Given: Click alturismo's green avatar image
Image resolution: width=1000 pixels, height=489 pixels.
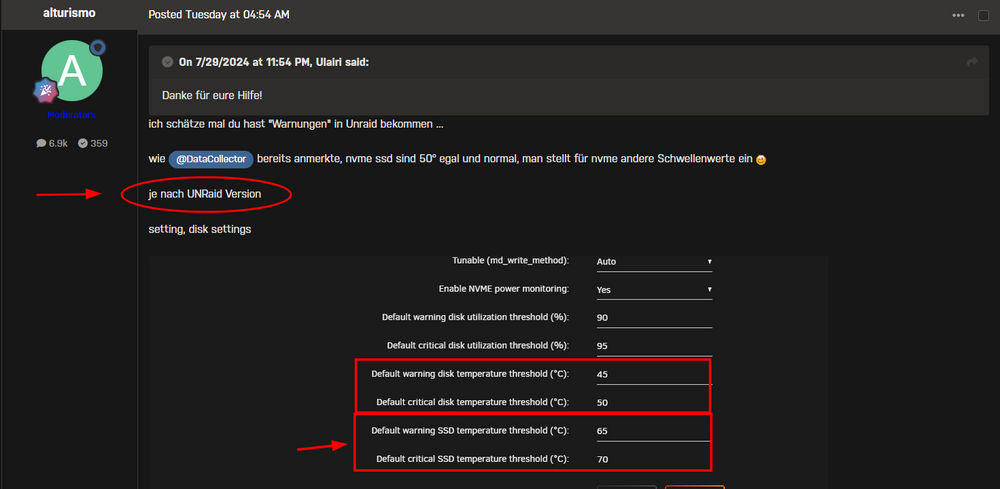Looking at the screenshot, I should pyautogui.click(x=71, y=71).
